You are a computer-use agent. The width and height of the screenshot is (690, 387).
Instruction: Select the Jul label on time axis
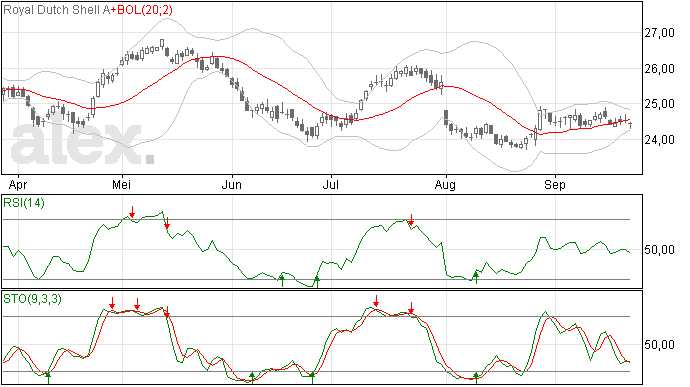click(x=330, y=184)
